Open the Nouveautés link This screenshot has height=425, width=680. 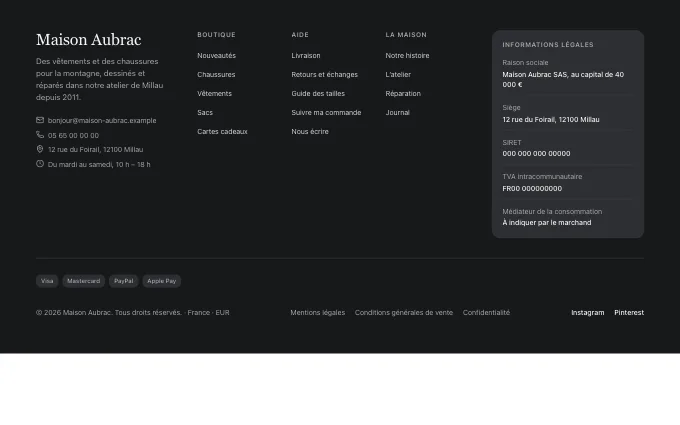pos(216,56)
